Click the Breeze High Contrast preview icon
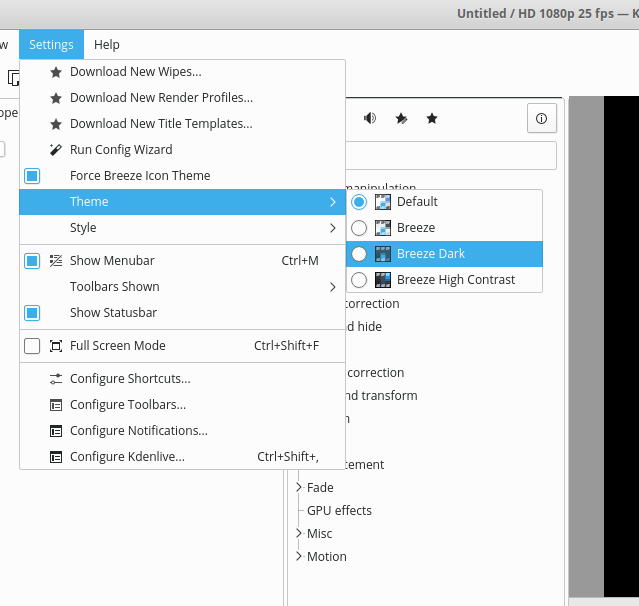The width and height of the screenshot is (639, 606). (x=383, y=280)
